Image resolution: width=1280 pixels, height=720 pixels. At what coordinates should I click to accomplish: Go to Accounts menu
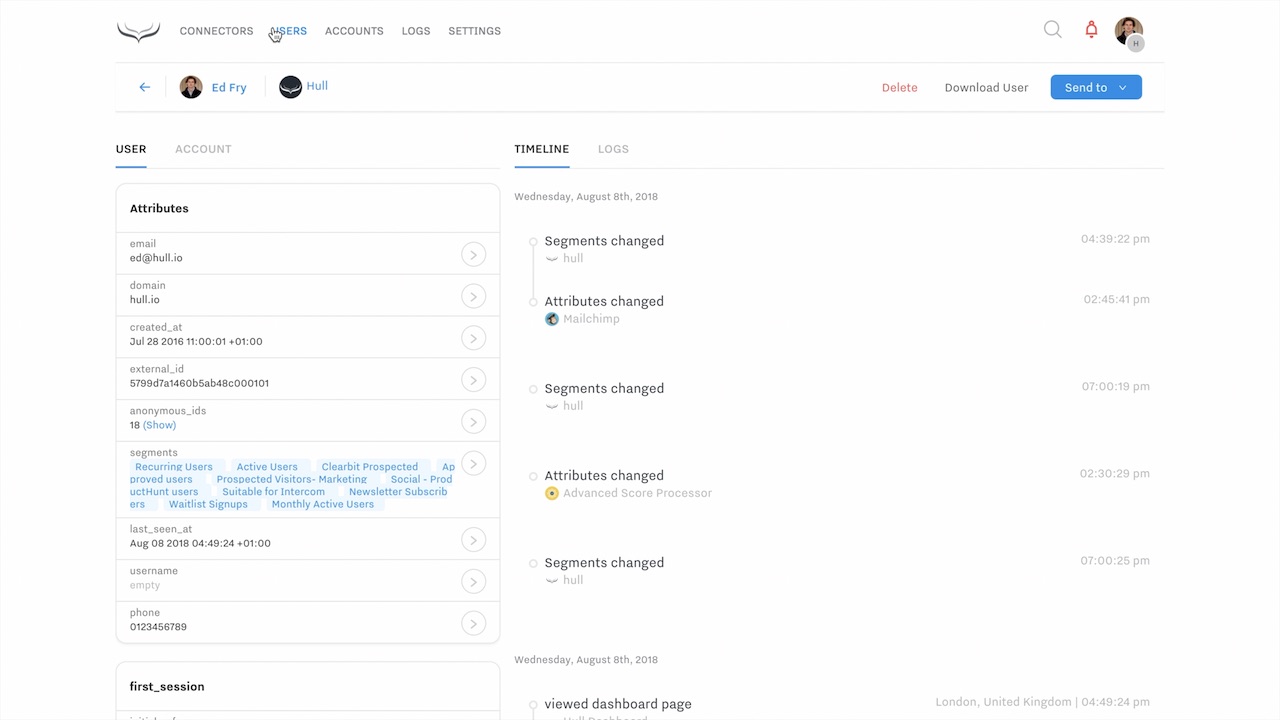coord(354,31)
